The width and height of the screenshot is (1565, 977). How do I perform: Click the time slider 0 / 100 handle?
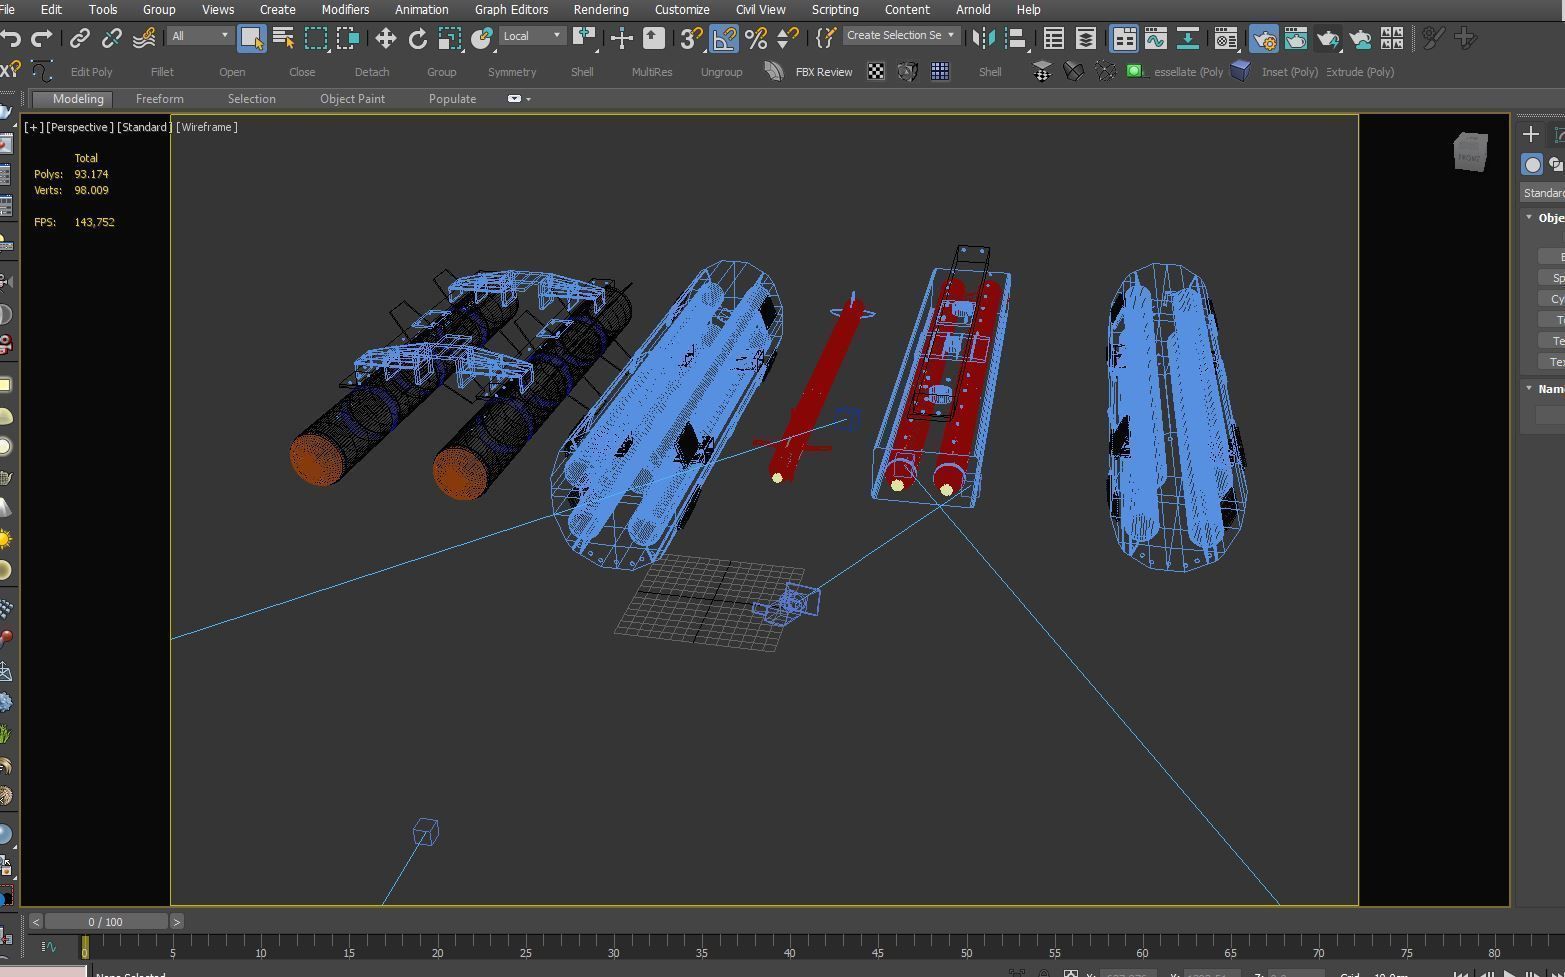pos(105,922)
